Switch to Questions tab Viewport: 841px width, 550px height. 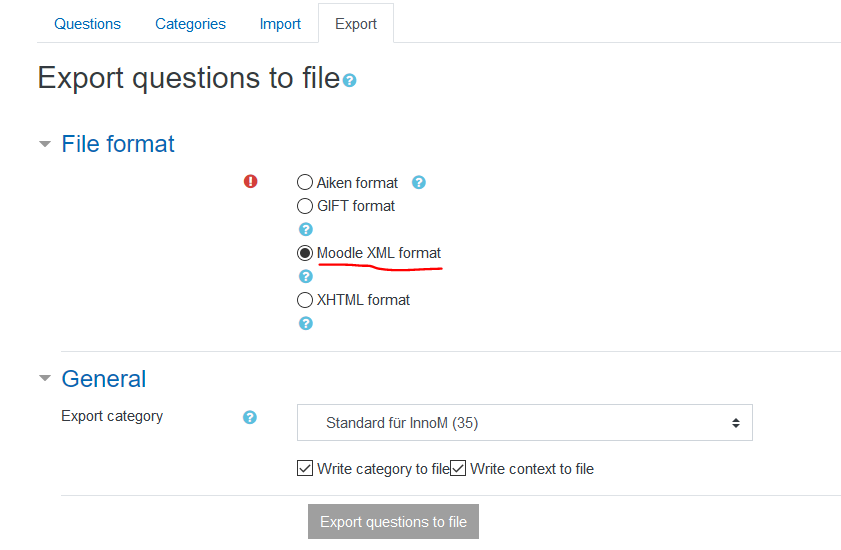coord(87,24)
